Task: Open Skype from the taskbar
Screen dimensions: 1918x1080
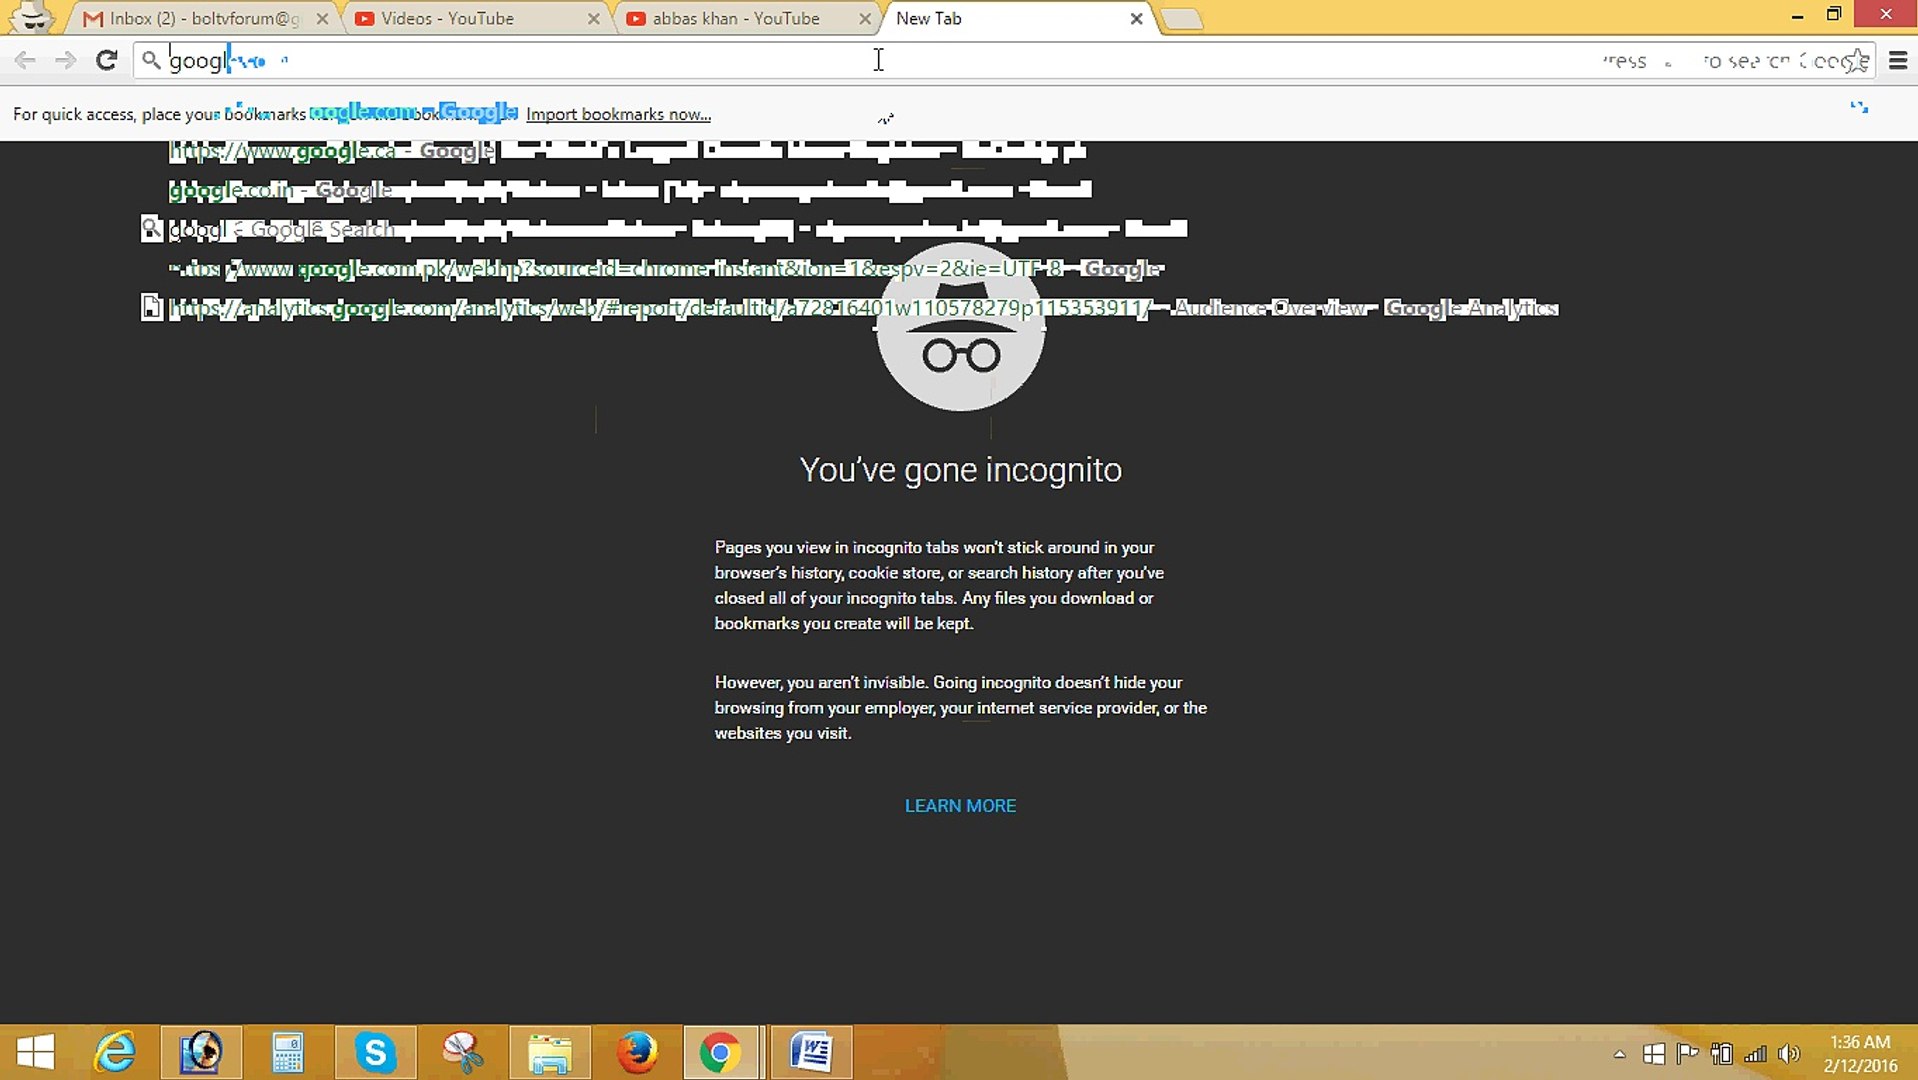Action: [374, 1052]
